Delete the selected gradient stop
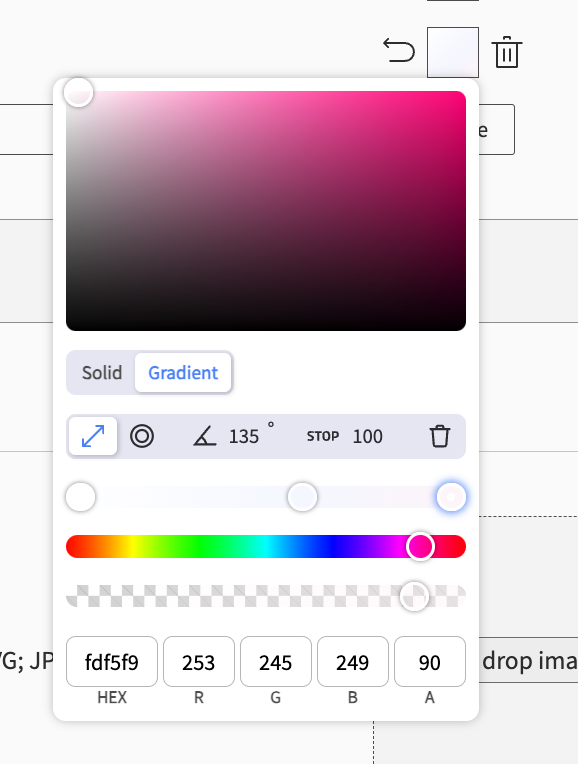This screenshot has width=578, height=764. (x=440, y=436)
